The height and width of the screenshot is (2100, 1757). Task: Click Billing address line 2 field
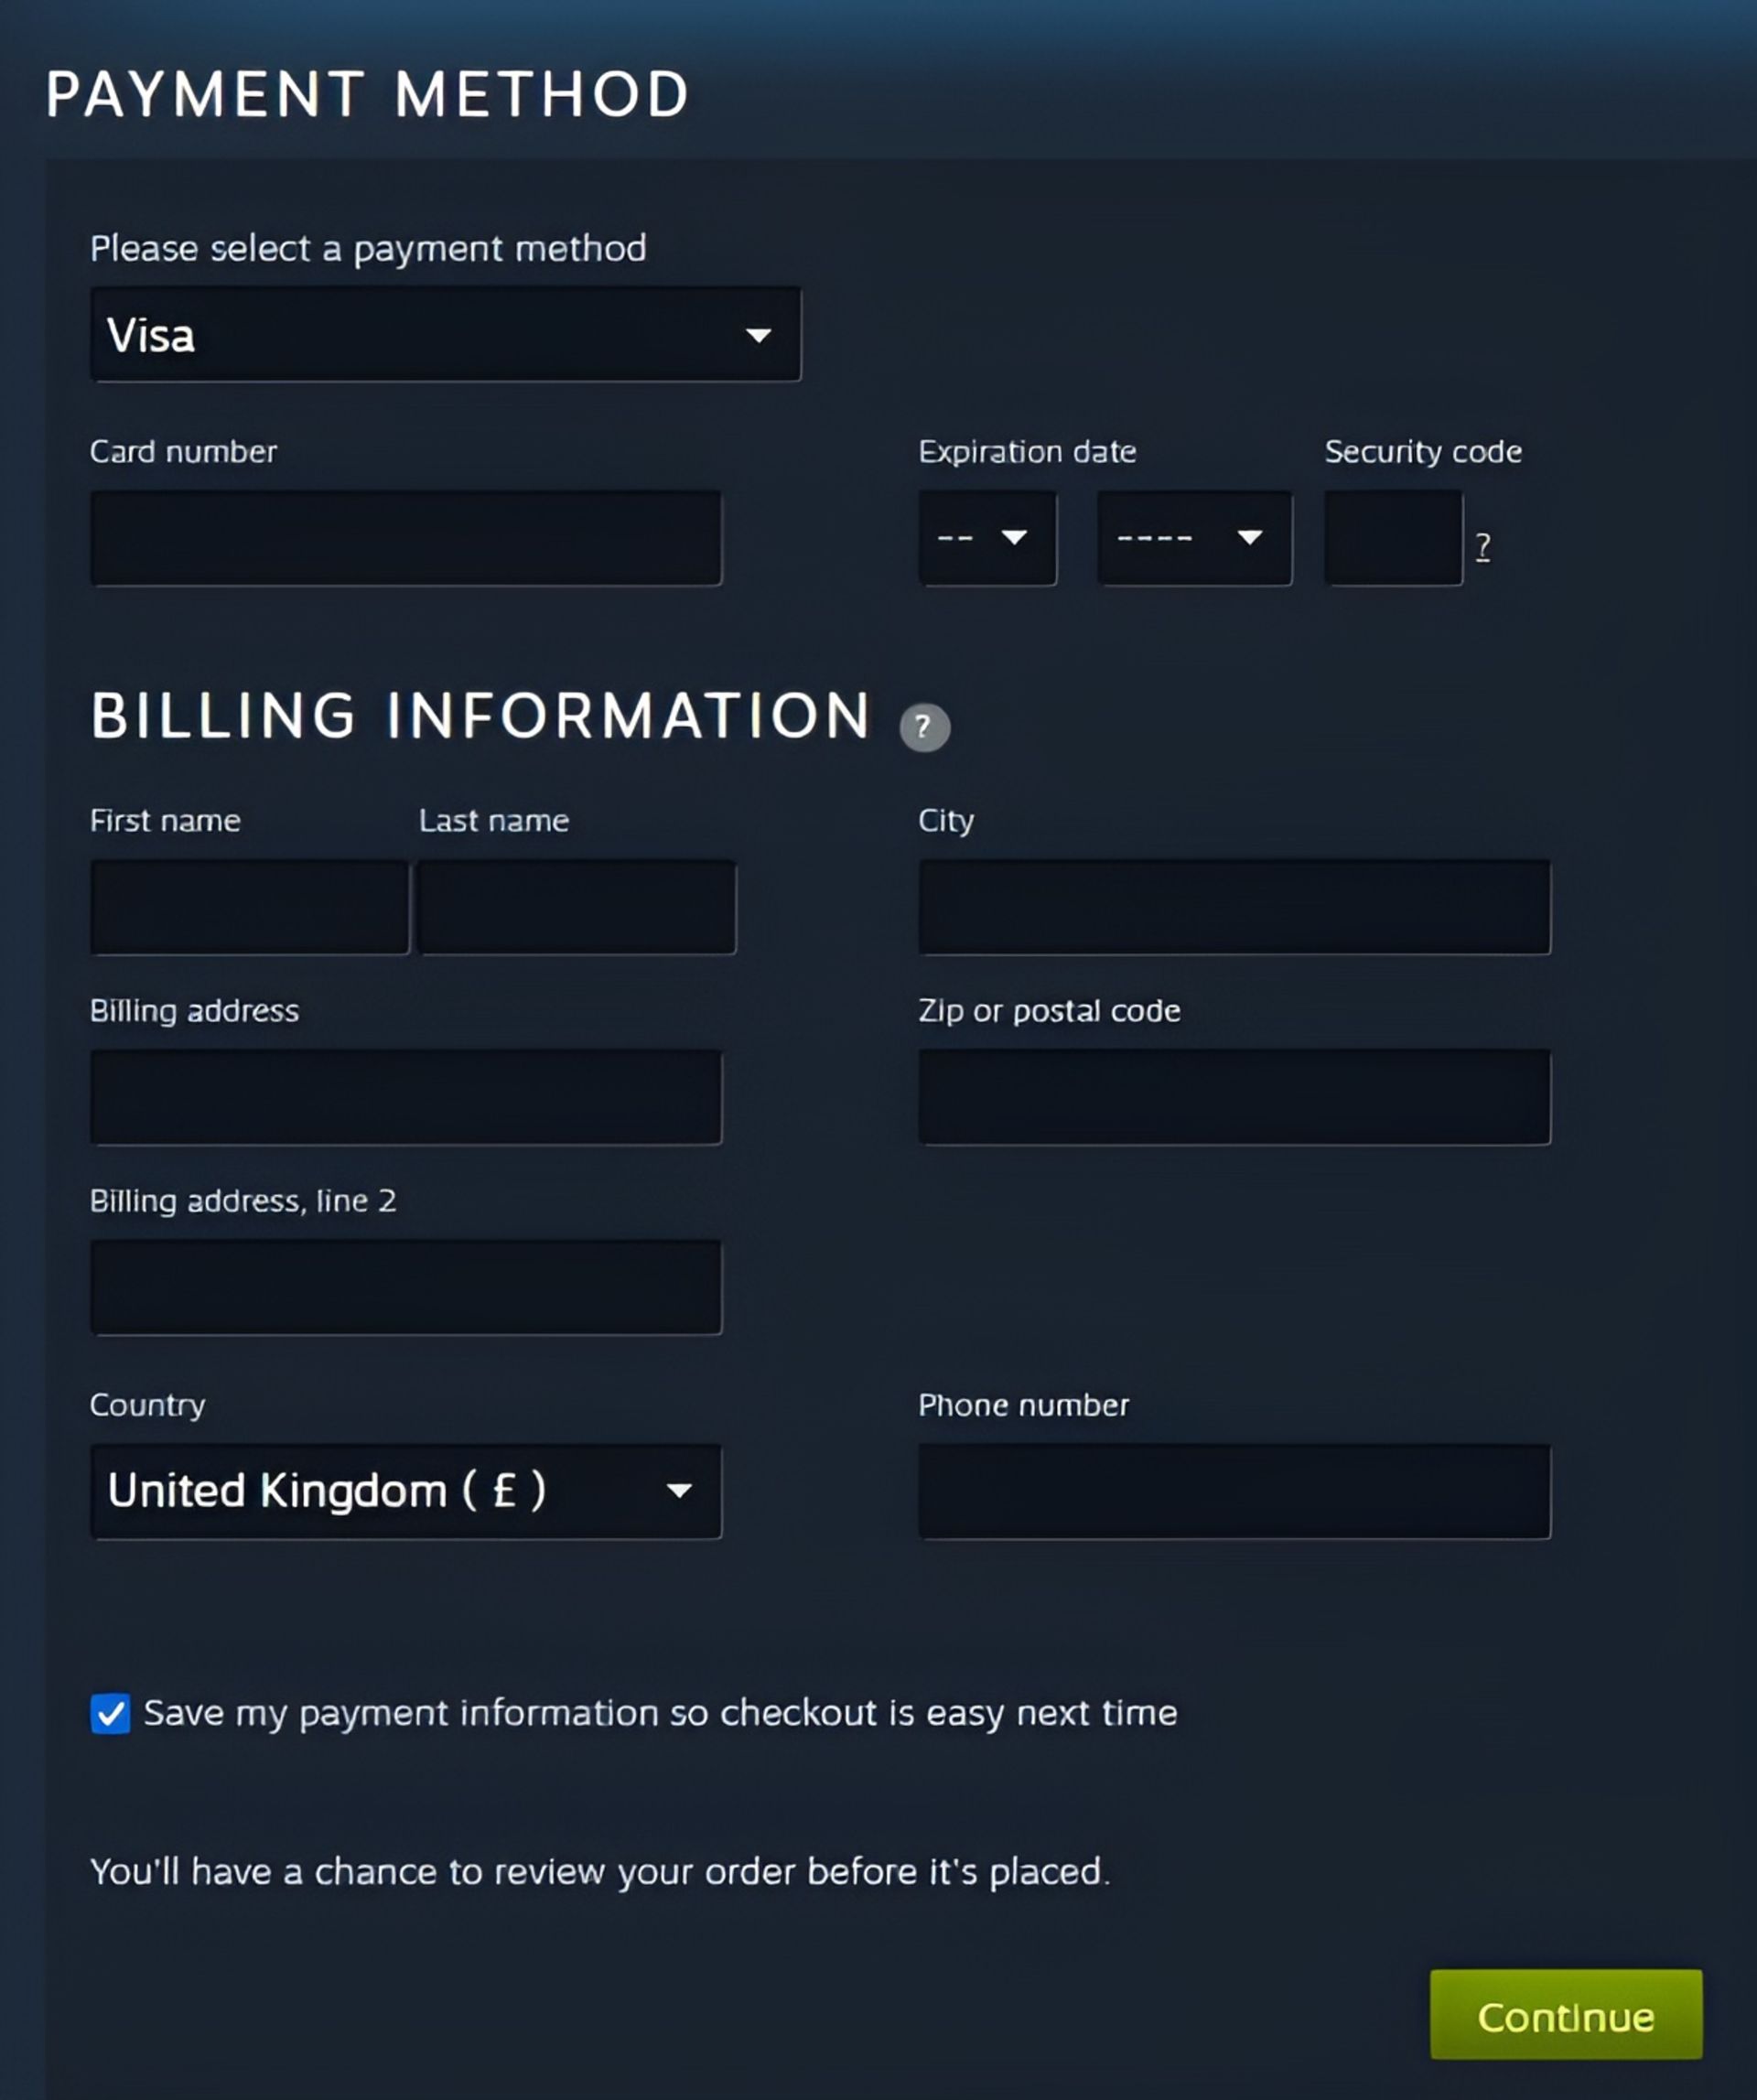[x=405, y=1287]
